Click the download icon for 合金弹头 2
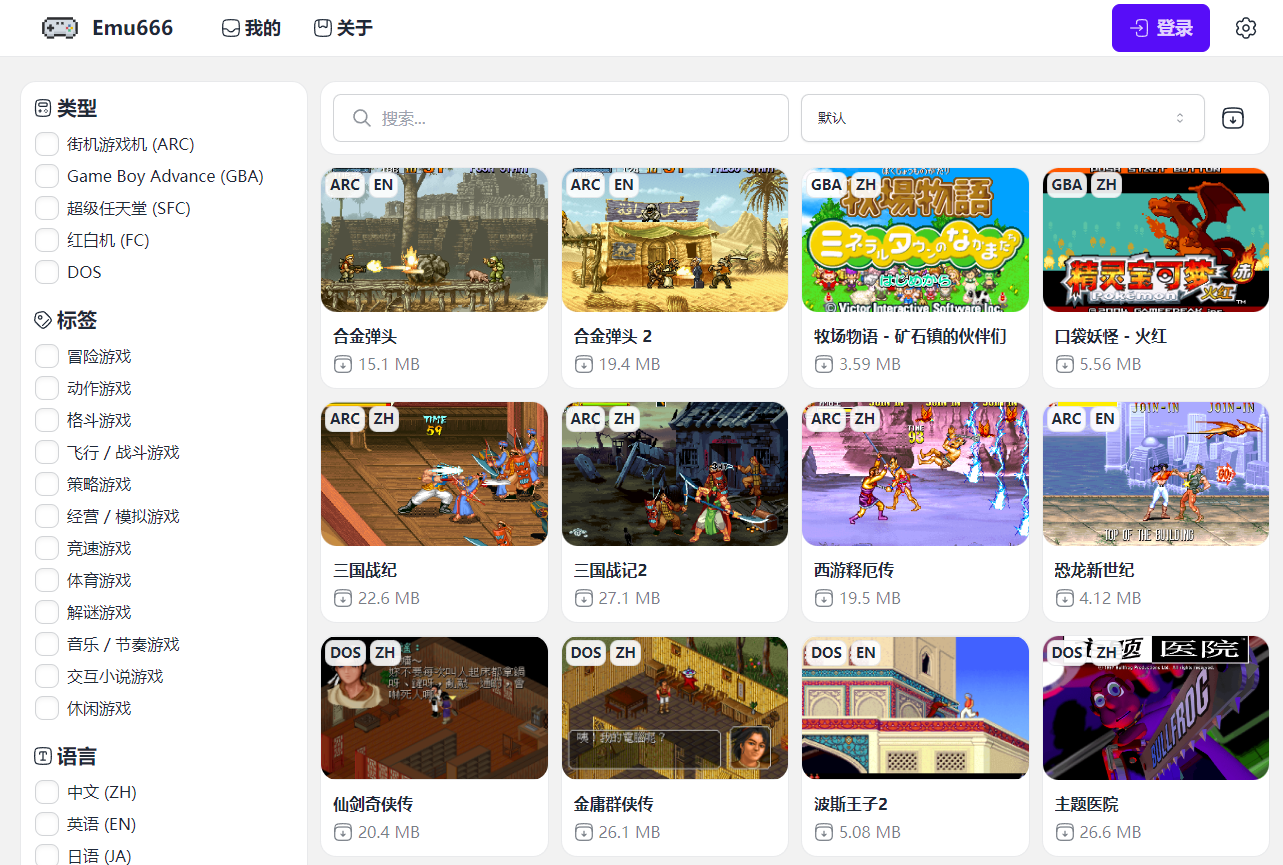The height and width of the screenshot is (865, 1283). click(x=583, y=364)
